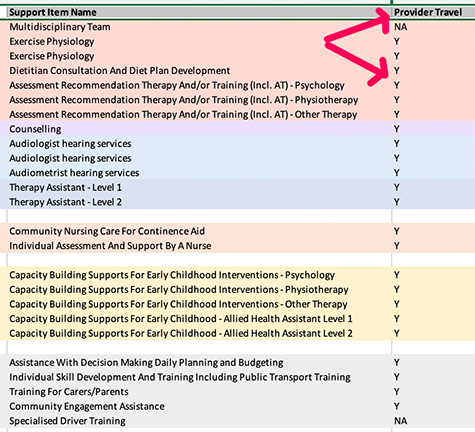
Task: Select Assistance With Decision Making Daily Planning cell
Action: tap(199, 363)
